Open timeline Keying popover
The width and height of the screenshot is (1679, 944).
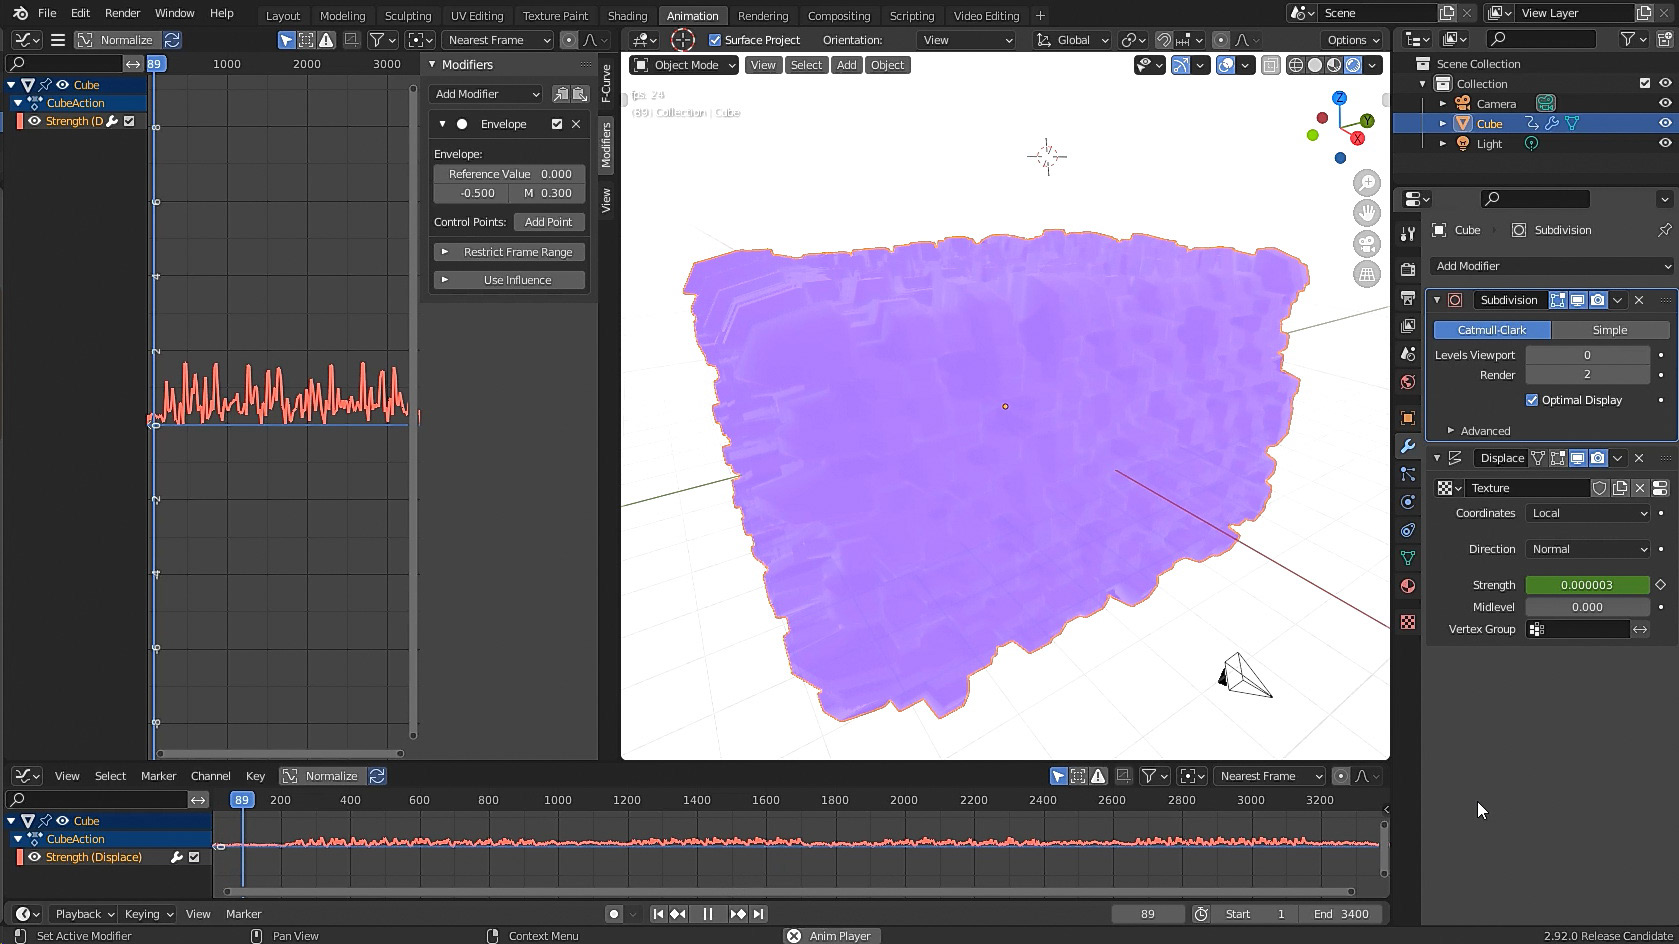[148, 914]
